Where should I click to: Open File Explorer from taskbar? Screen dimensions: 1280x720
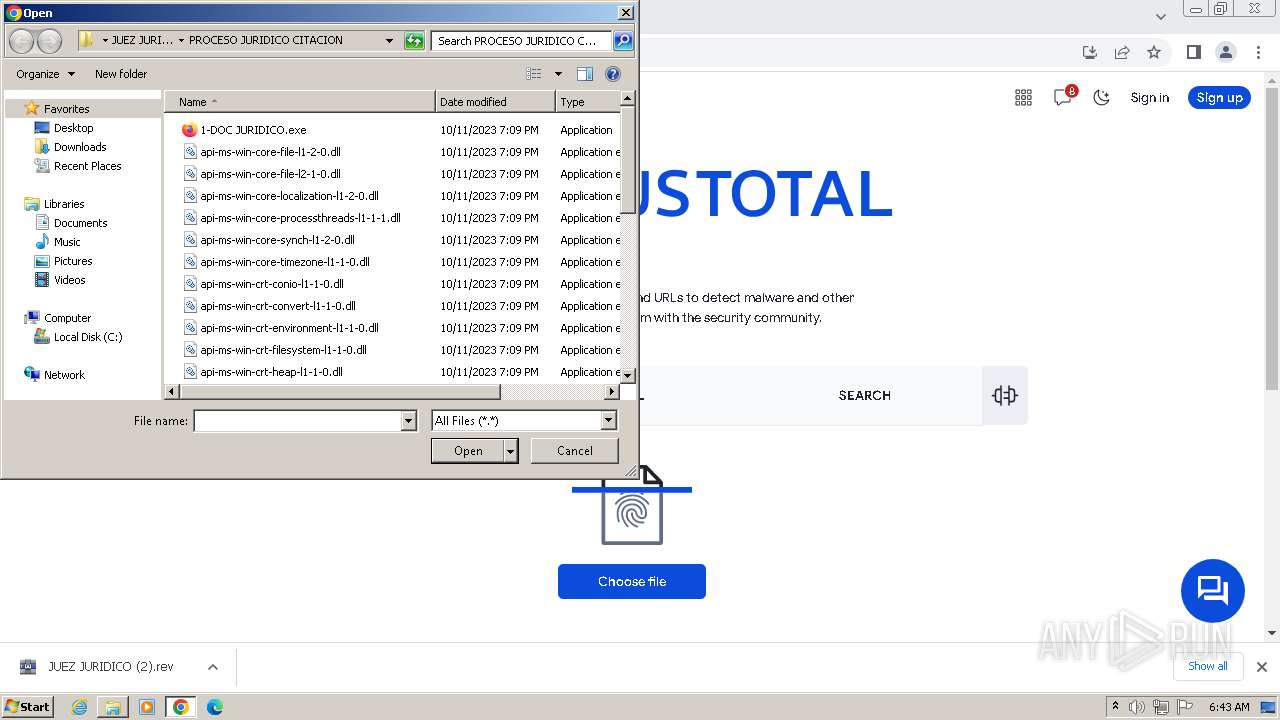[113, 707]
